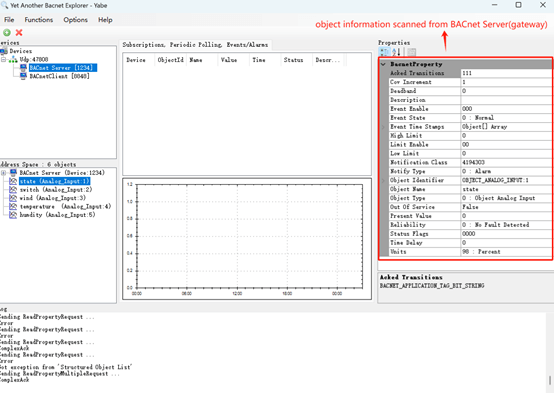The image size is (554, 393).
Task: Collapse the Udp:47808 tree node
Action: (4, 59)
